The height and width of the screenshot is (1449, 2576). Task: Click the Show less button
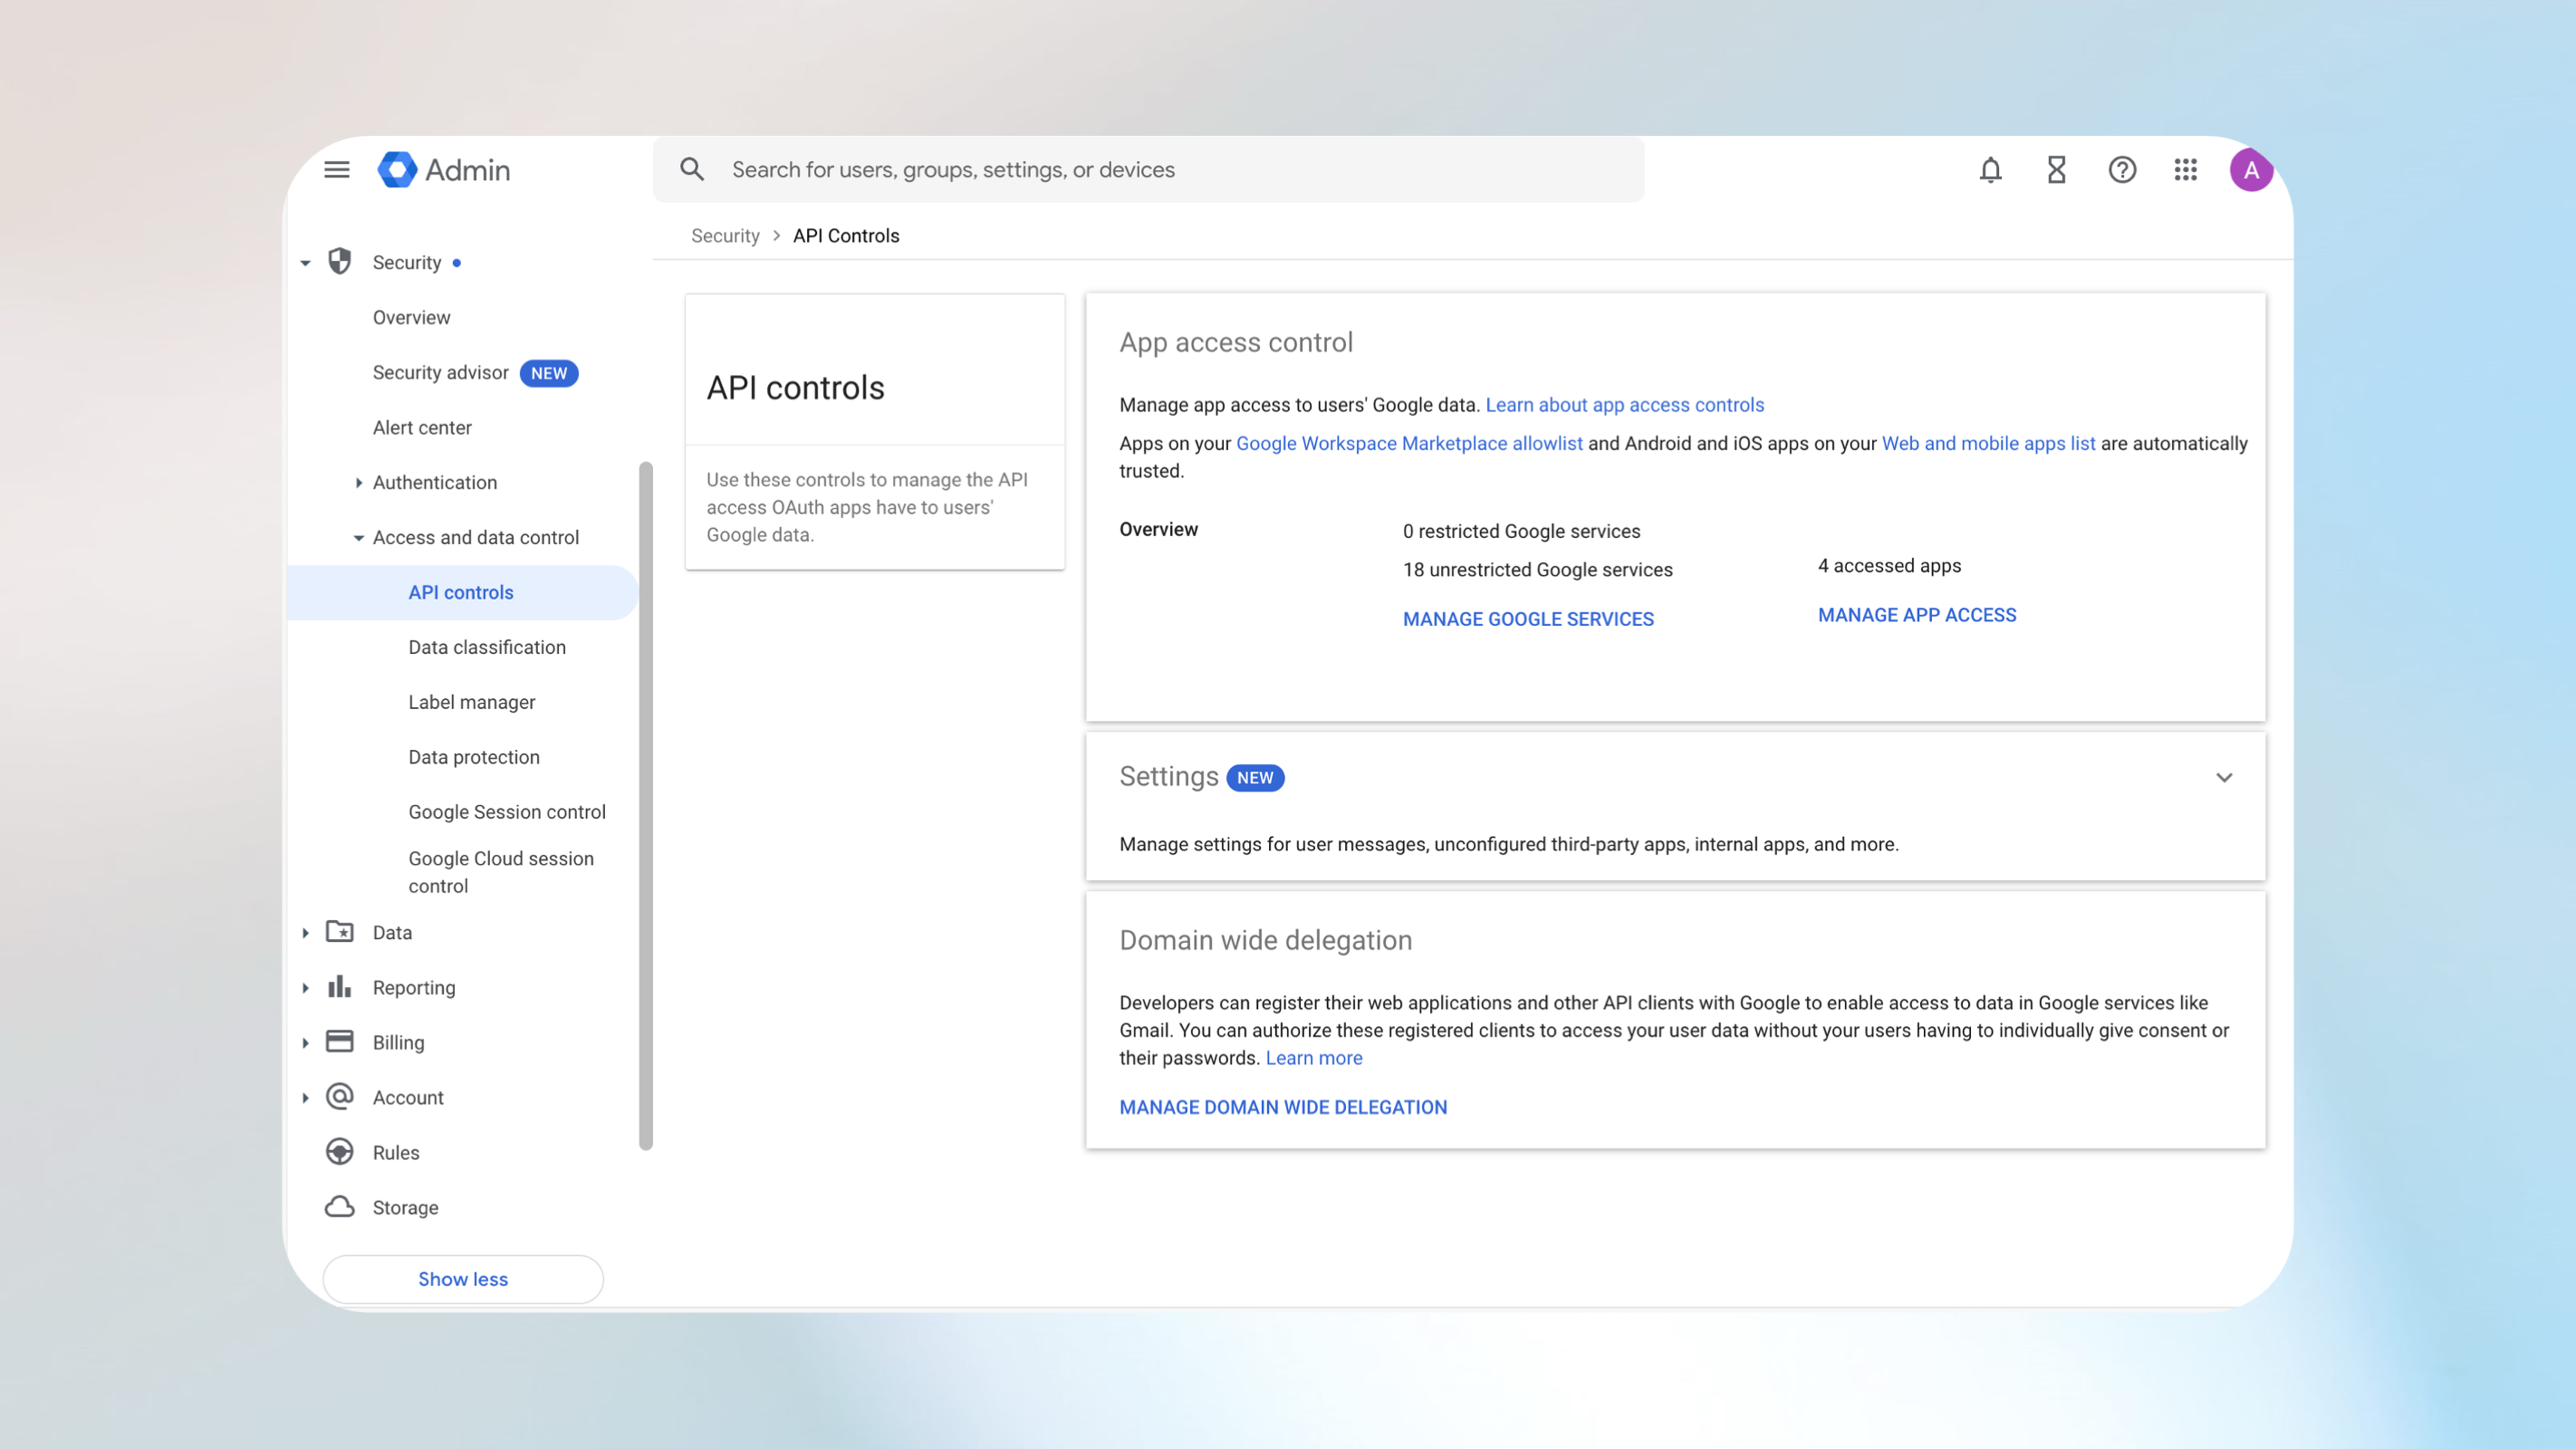coord(462,1278)
